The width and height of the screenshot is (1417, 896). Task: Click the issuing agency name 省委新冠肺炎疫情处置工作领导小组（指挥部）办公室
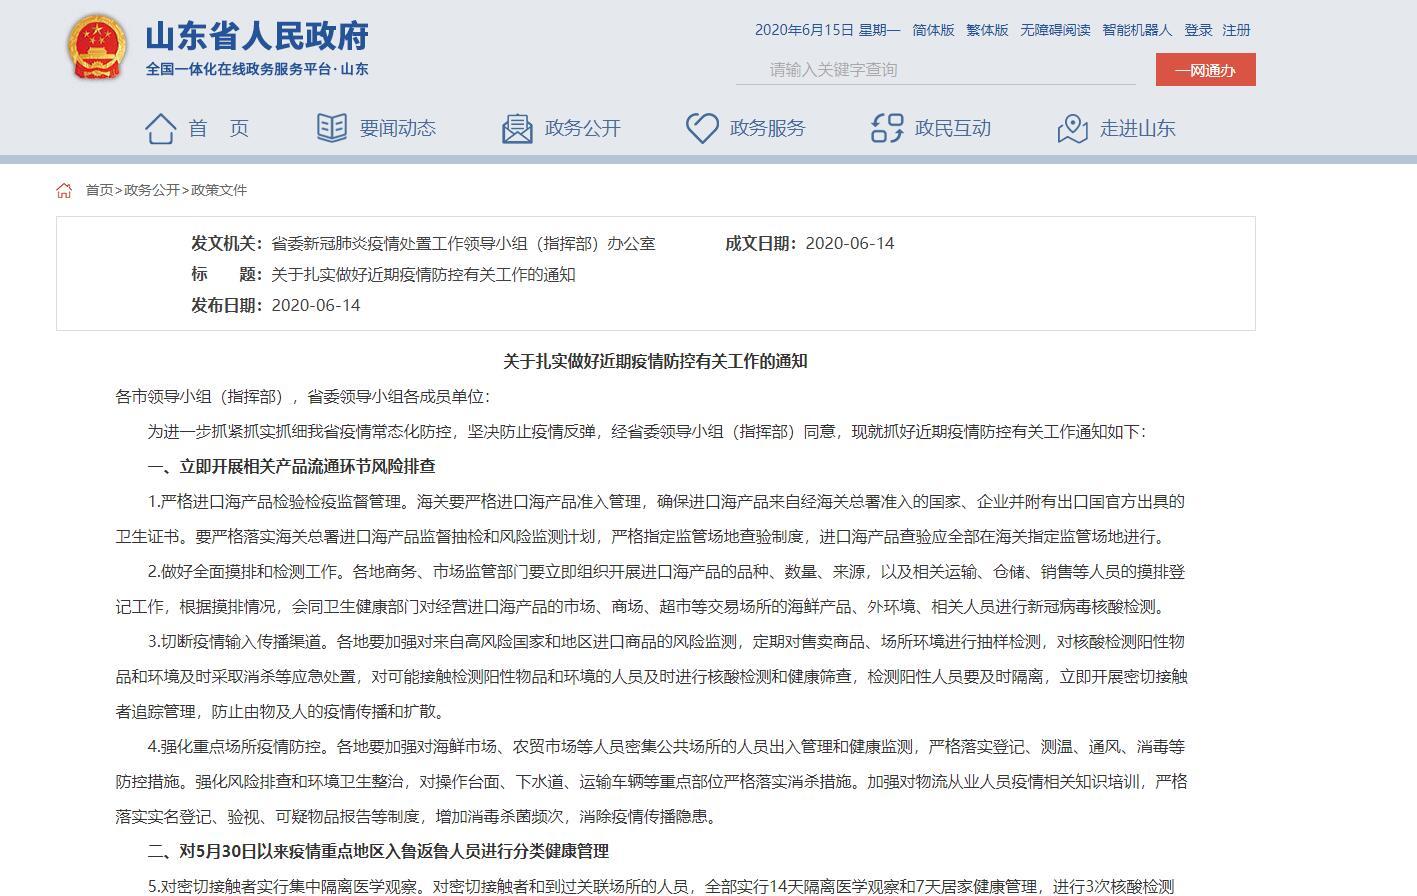coord(463,244)
